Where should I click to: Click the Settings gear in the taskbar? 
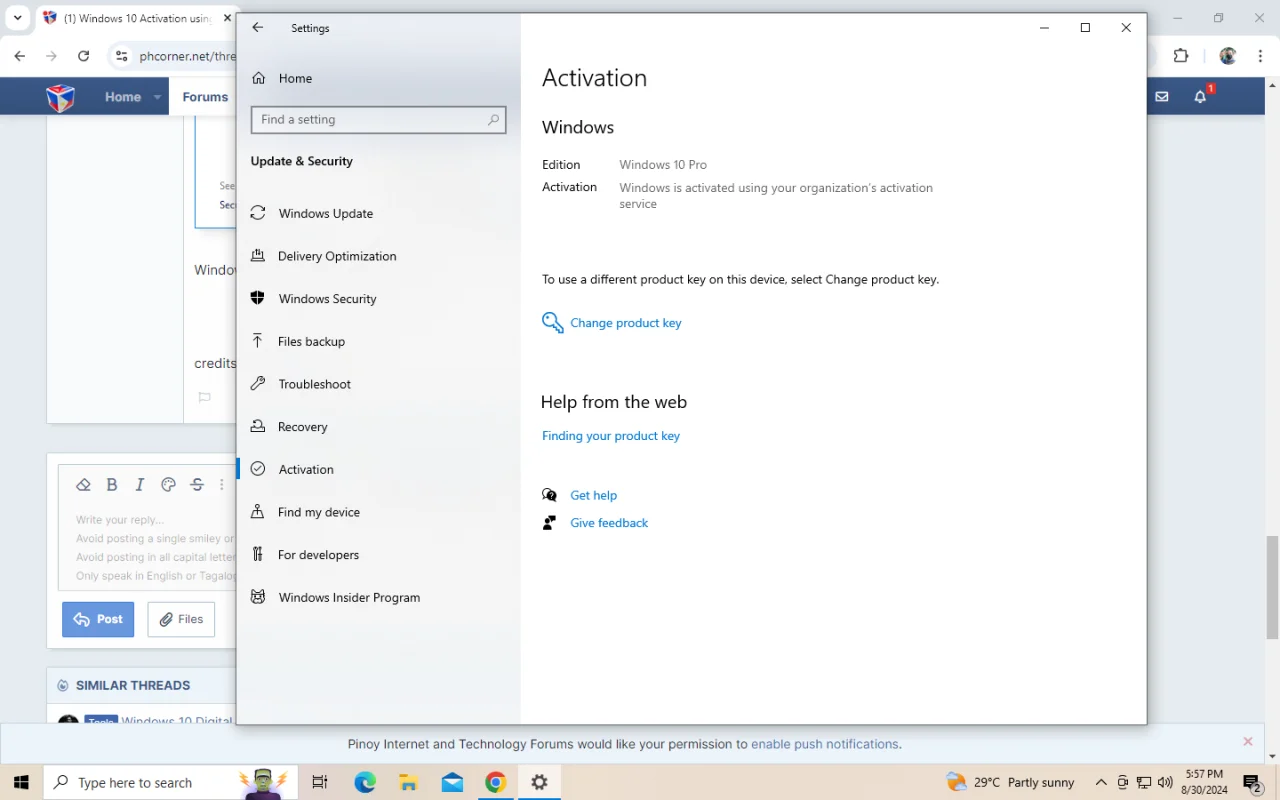click(x=539, y=782)
